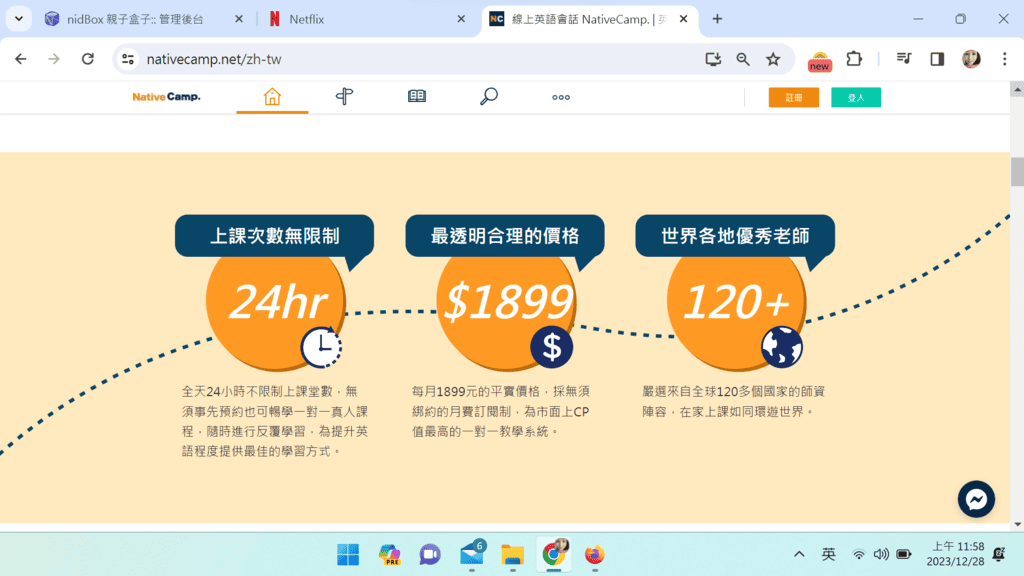Click the NativeCamp logo
1024x576 pixels.
coord(167,97)
